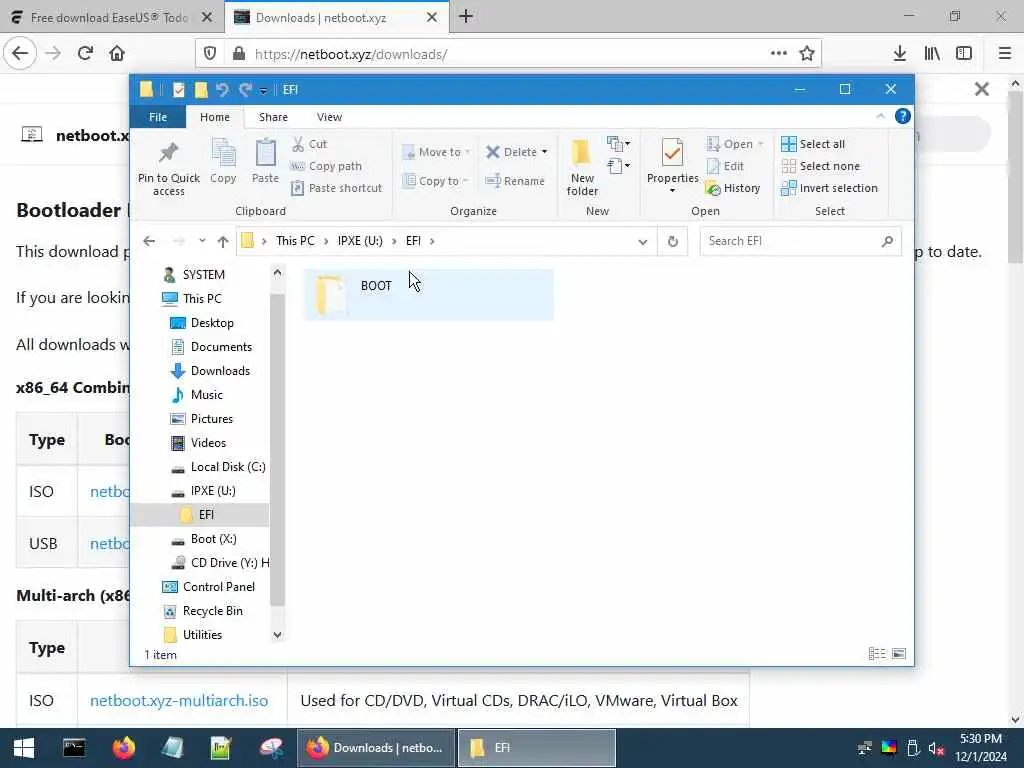
Task: Click the Open button in ribbon
Action: click(735, 144)
